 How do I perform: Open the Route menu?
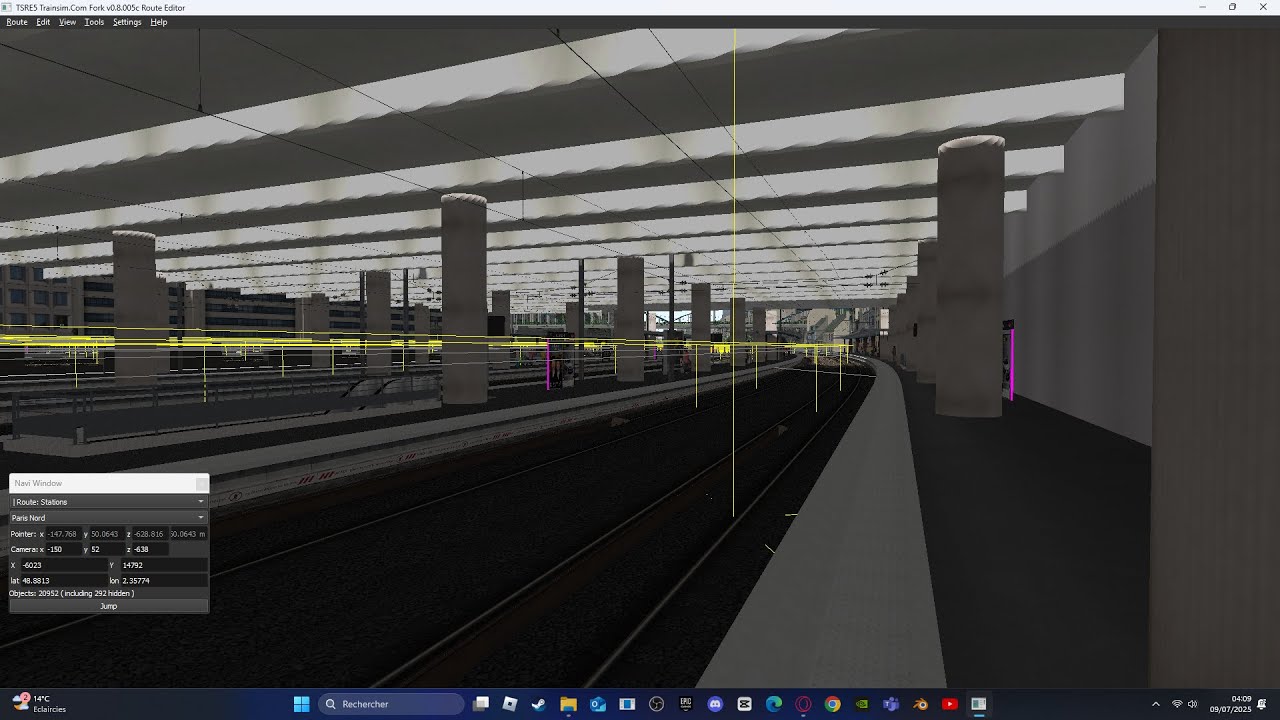tap(17, 22)
